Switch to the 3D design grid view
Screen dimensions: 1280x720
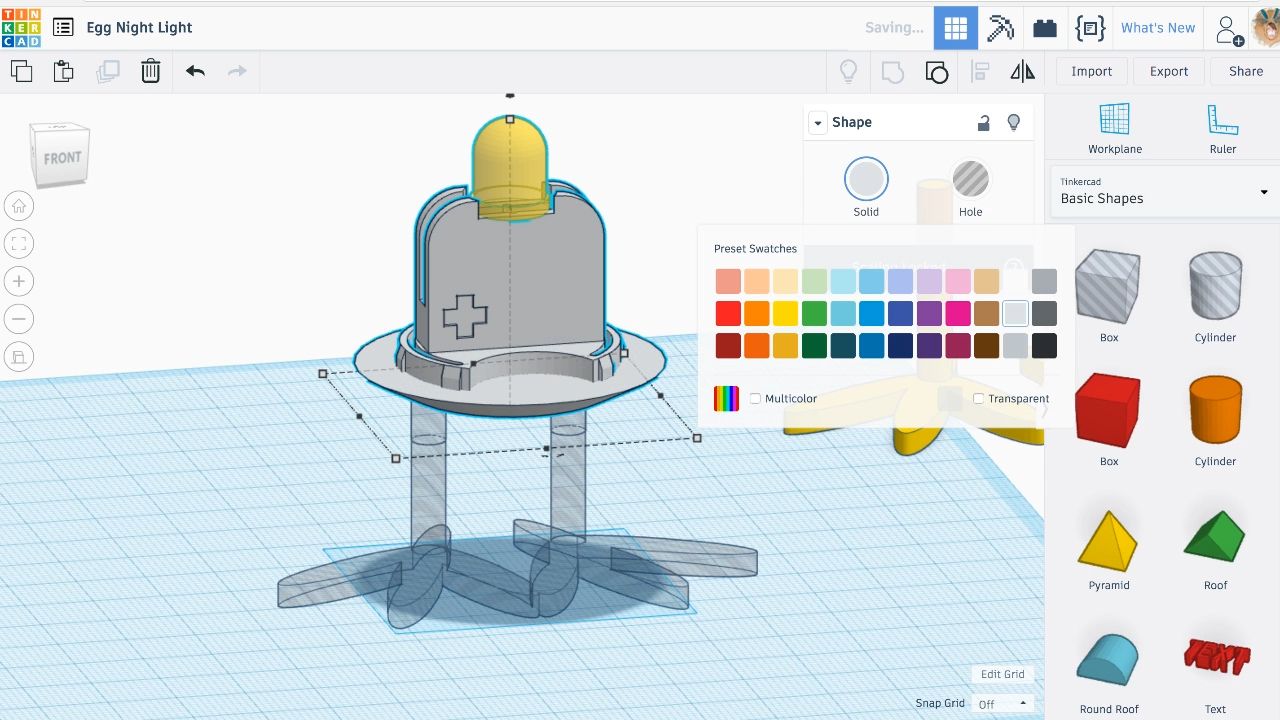(956, 28)
